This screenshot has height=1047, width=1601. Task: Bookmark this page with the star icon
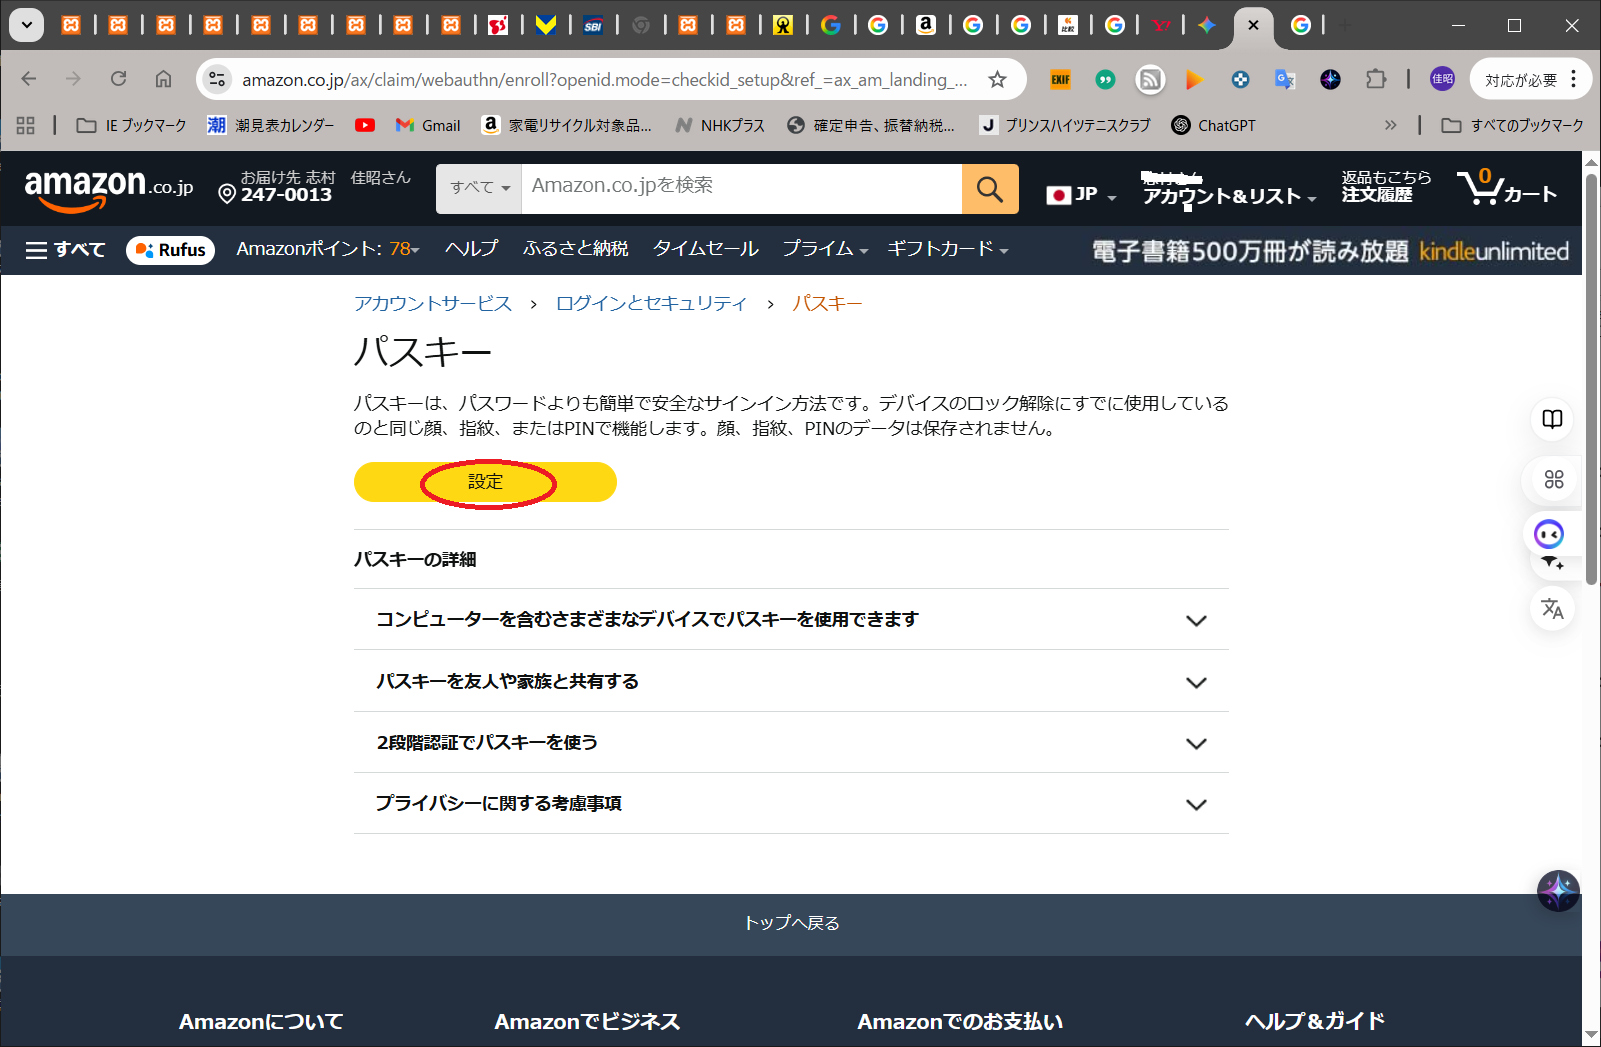[x=997, y=80]
